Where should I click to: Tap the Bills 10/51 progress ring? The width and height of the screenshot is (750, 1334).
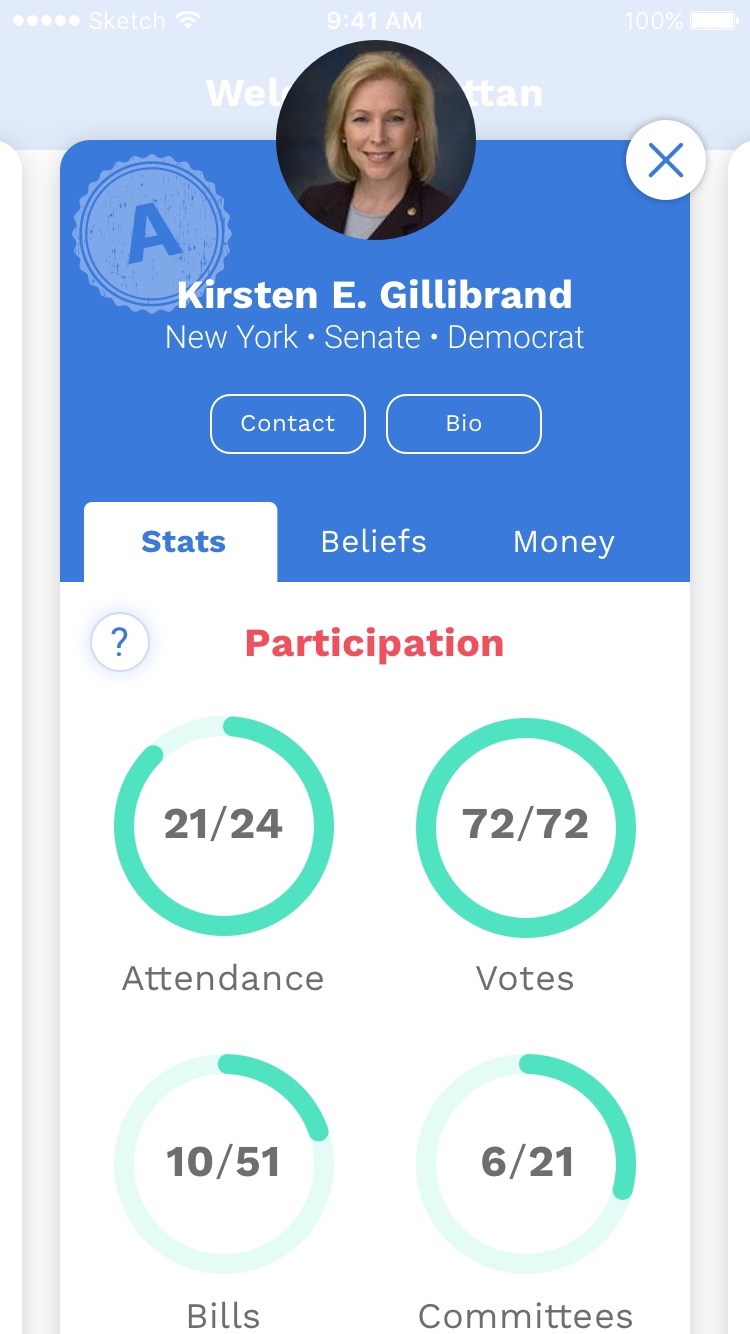pyautogui.click(x=224, y=1163)
